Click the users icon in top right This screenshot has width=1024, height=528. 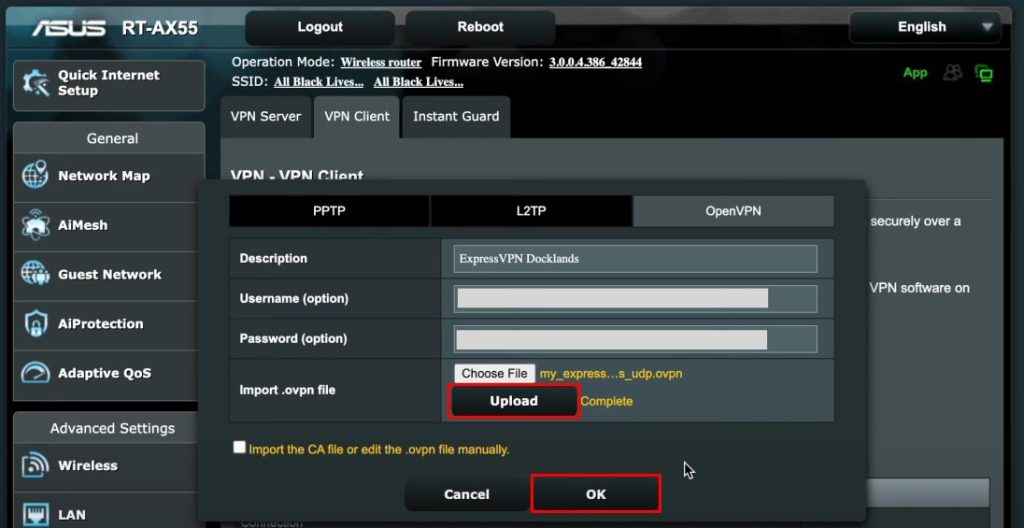coord(953,73)
